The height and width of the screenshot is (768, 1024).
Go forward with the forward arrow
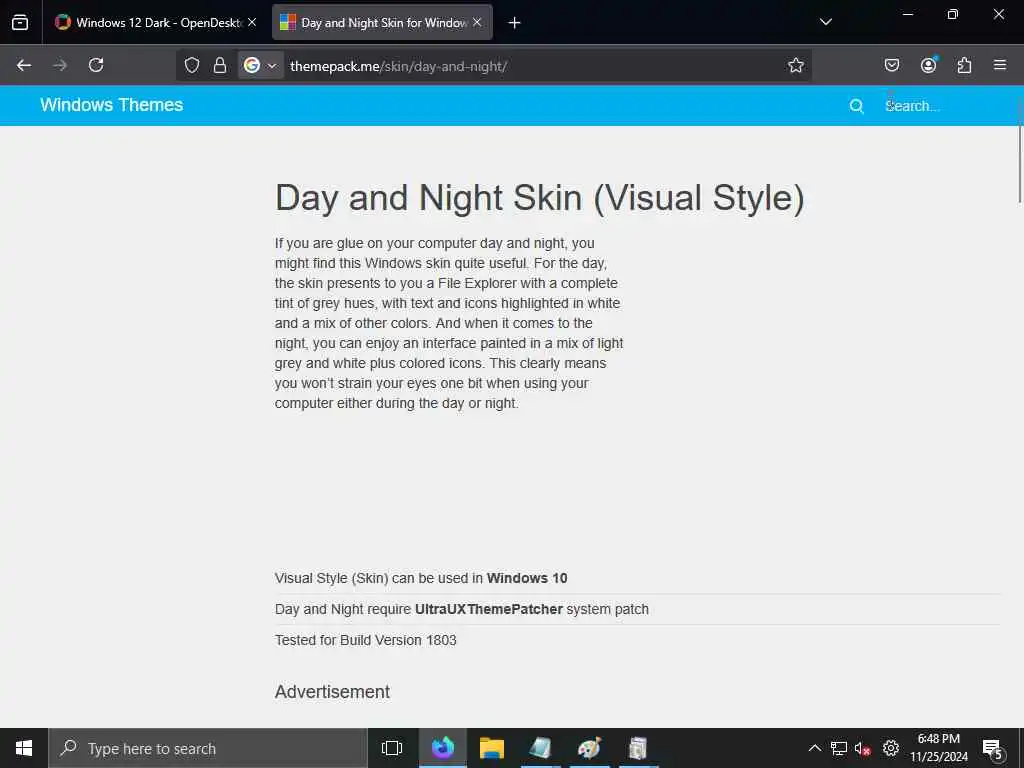click(60, 65)
